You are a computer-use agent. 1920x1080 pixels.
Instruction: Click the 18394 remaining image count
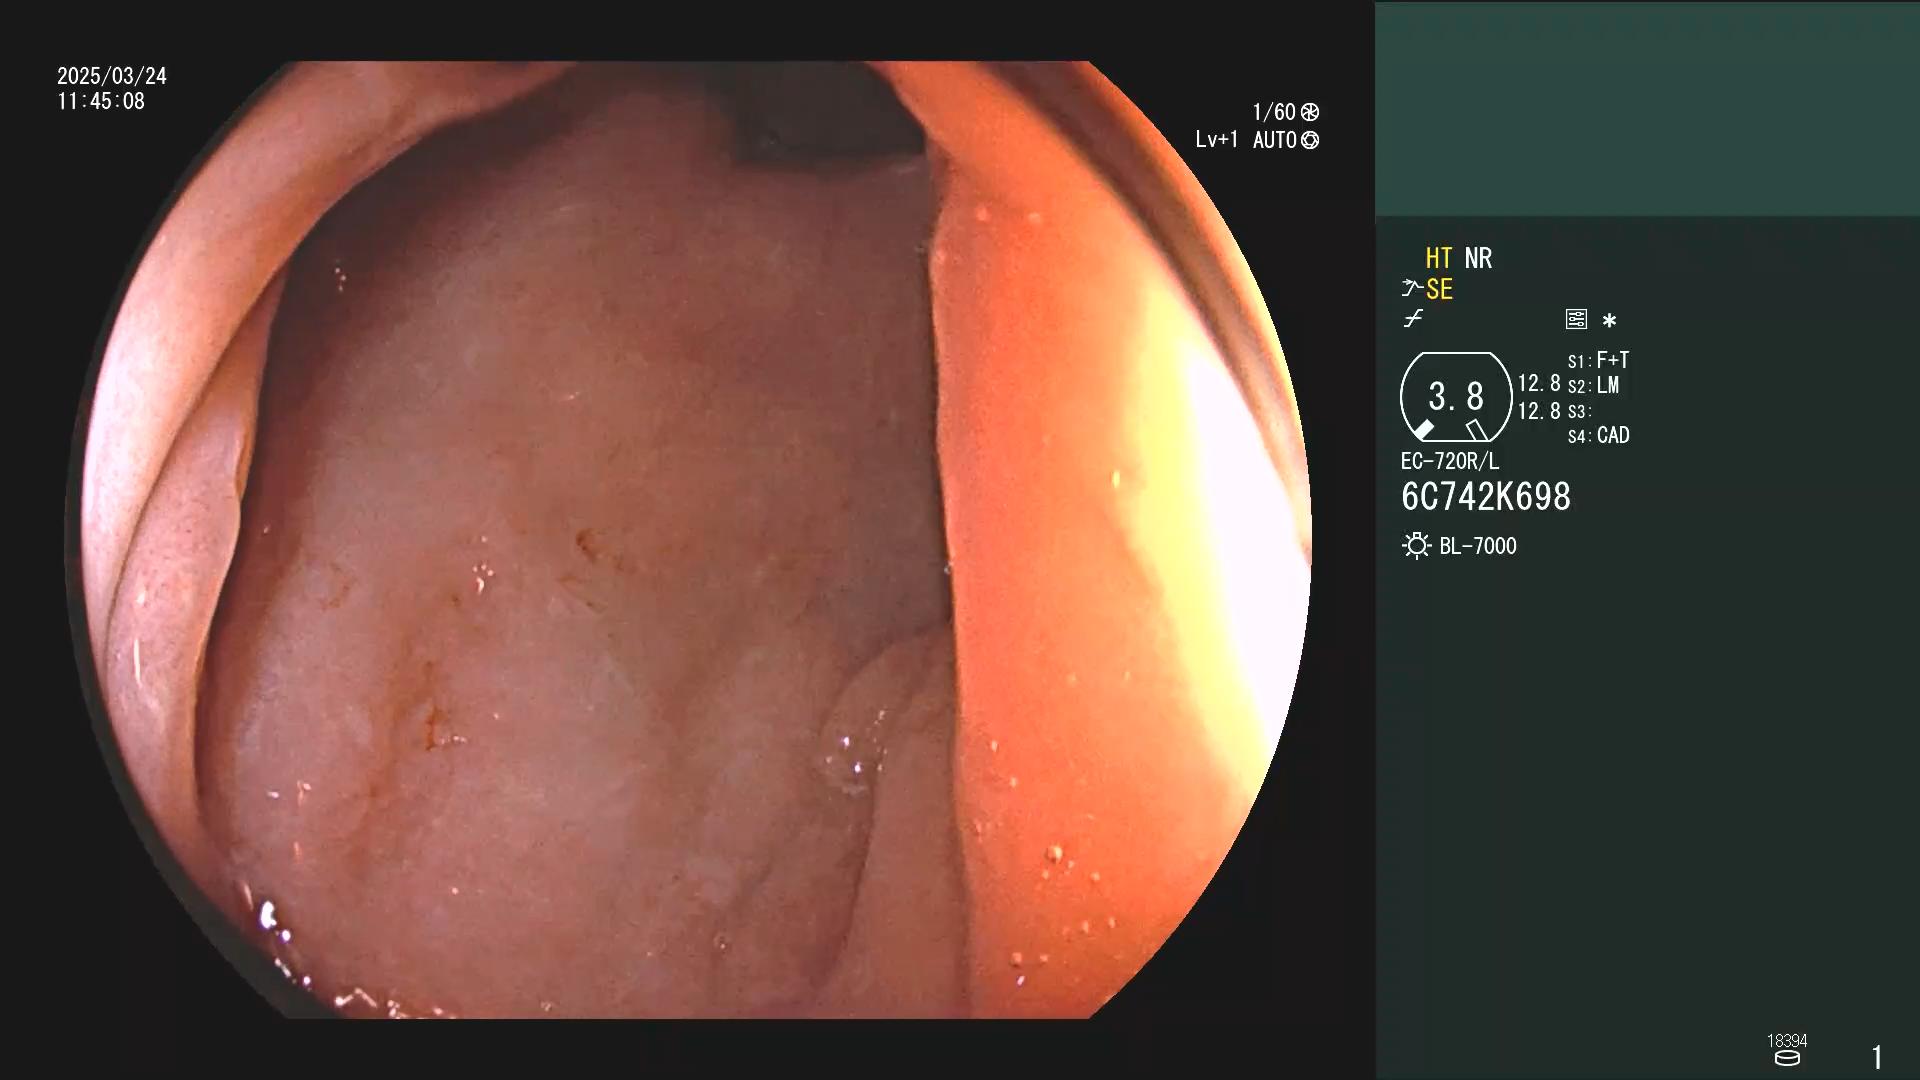[x=1787, y=1041]
